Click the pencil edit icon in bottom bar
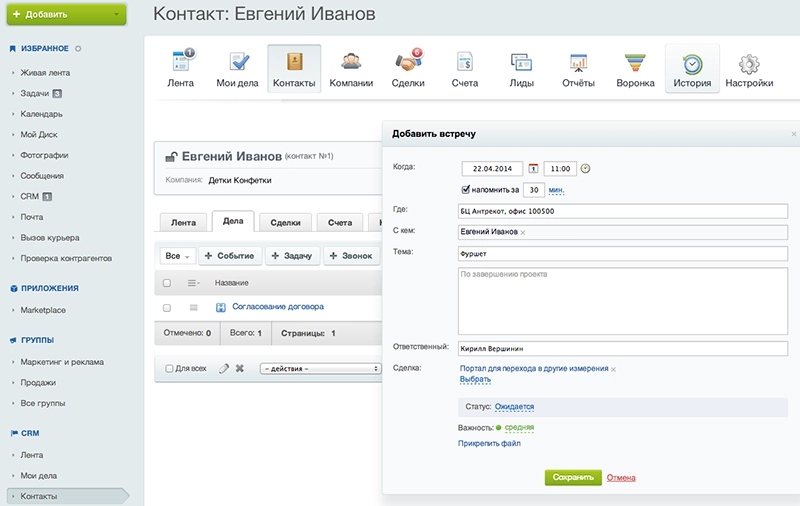The height and width of the screenshot is (506, 800). coord(224,369)
